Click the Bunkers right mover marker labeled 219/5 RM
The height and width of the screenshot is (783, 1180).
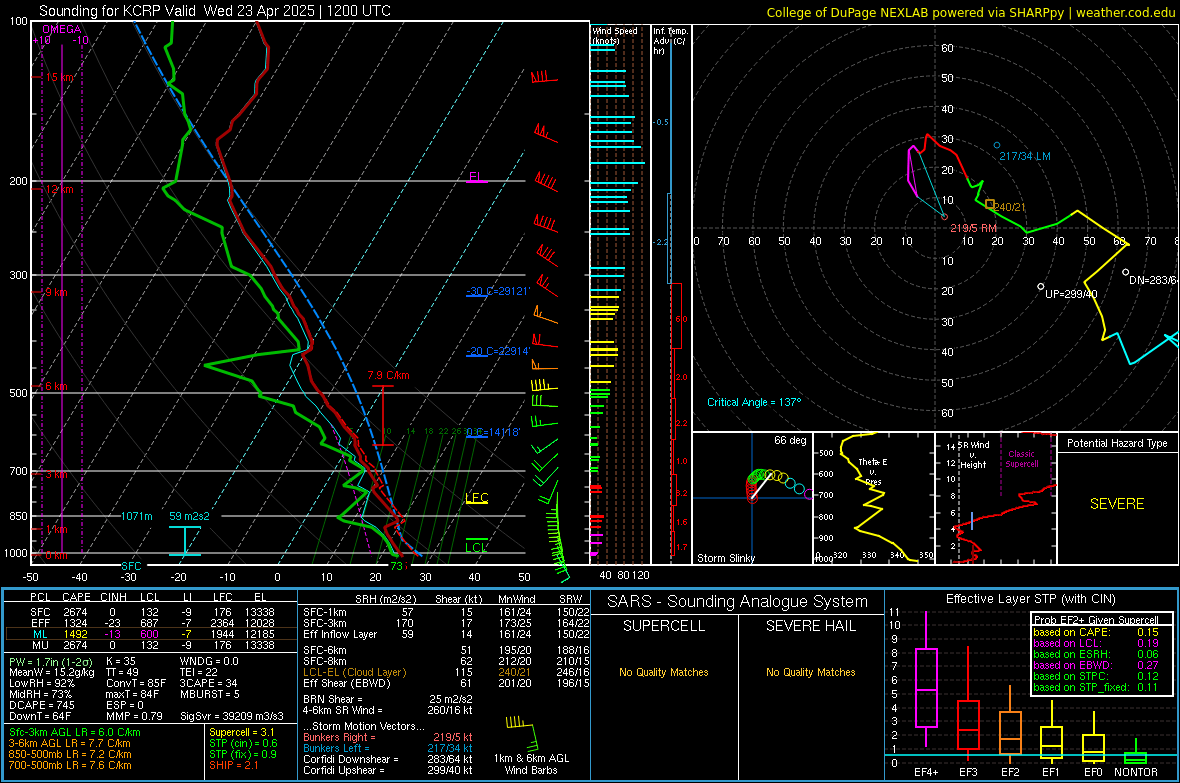(x=944, y=217)
